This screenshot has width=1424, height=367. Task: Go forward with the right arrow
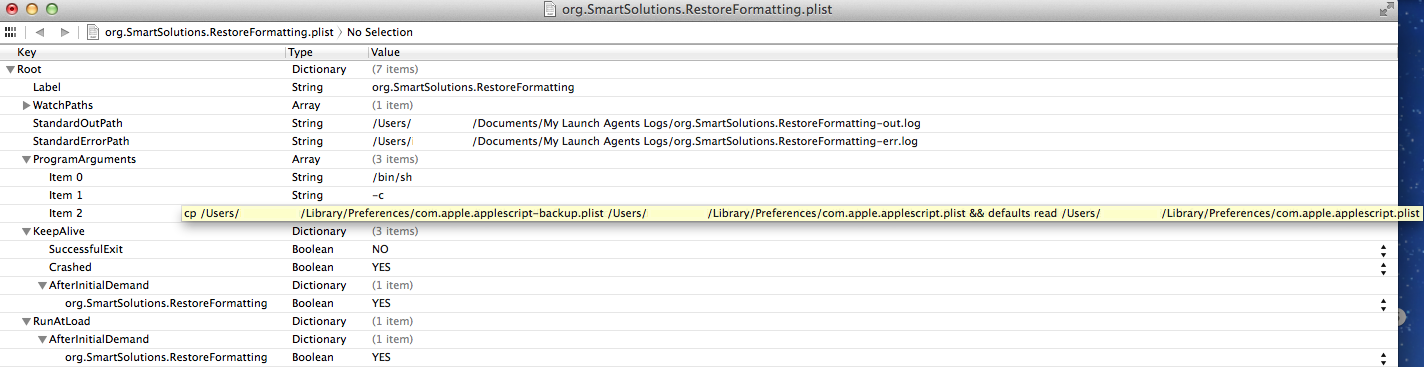65,32
